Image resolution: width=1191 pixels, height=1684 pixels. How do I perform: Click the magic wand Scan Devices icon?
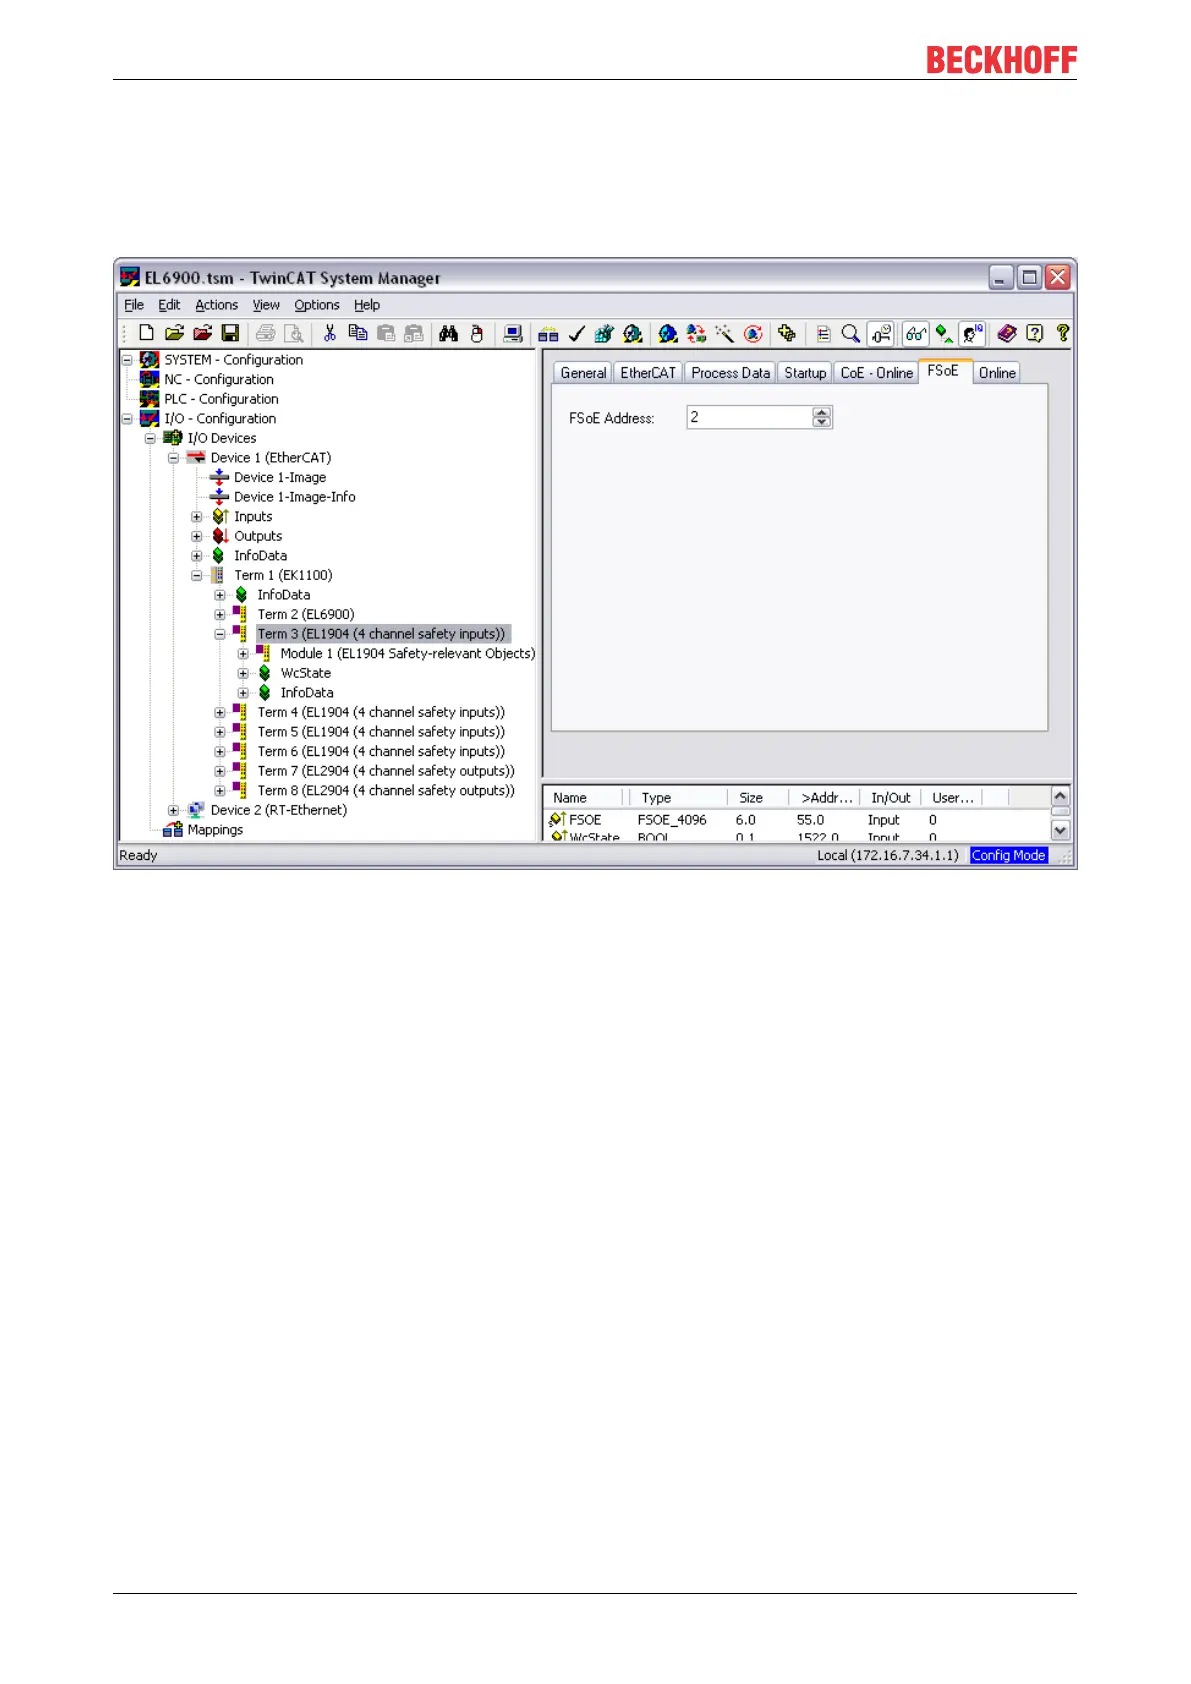(725, 333)
